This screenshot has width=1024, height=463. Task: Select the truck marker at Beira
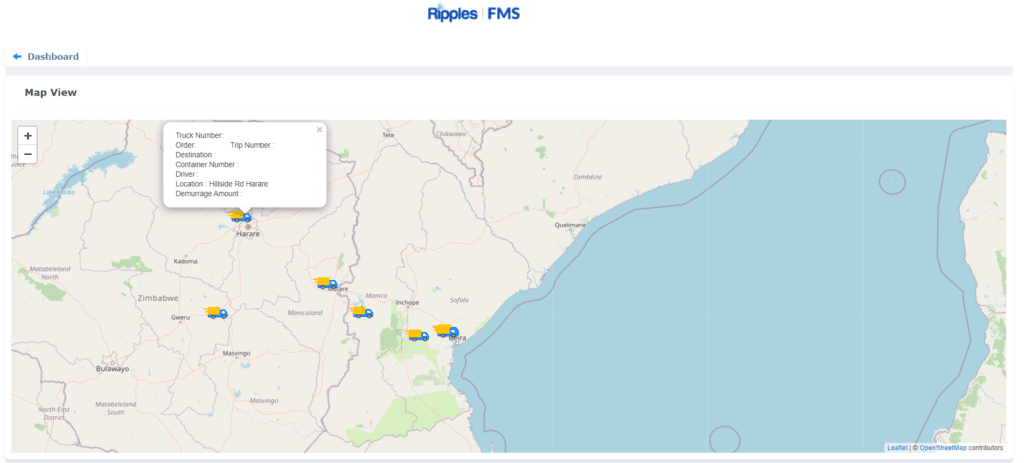446,331
